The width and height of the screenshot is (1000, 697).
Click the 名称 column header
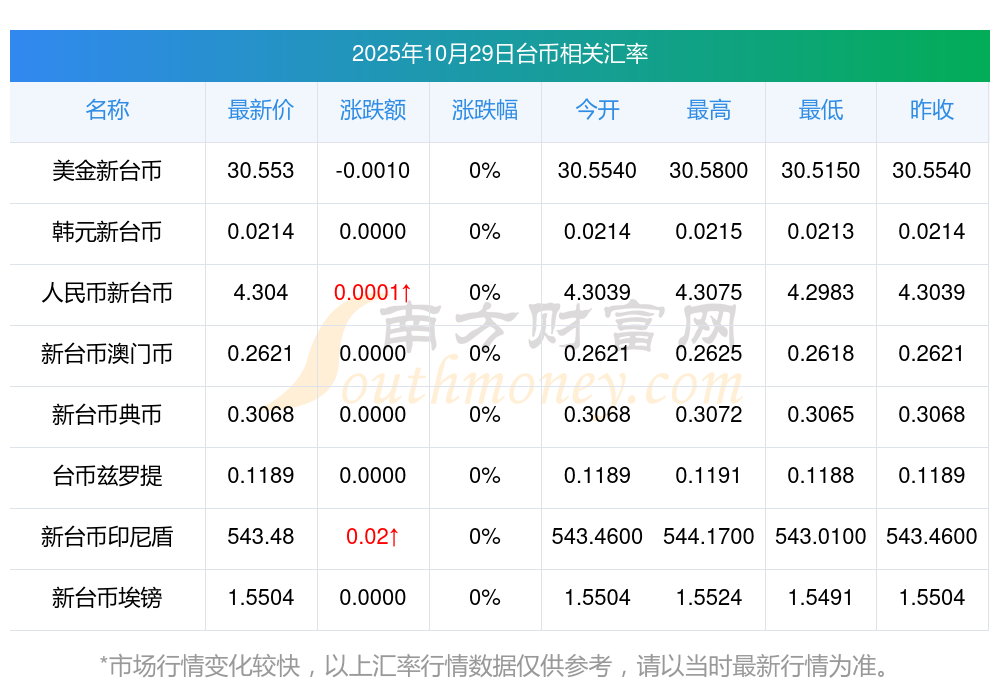coord(107,110)
